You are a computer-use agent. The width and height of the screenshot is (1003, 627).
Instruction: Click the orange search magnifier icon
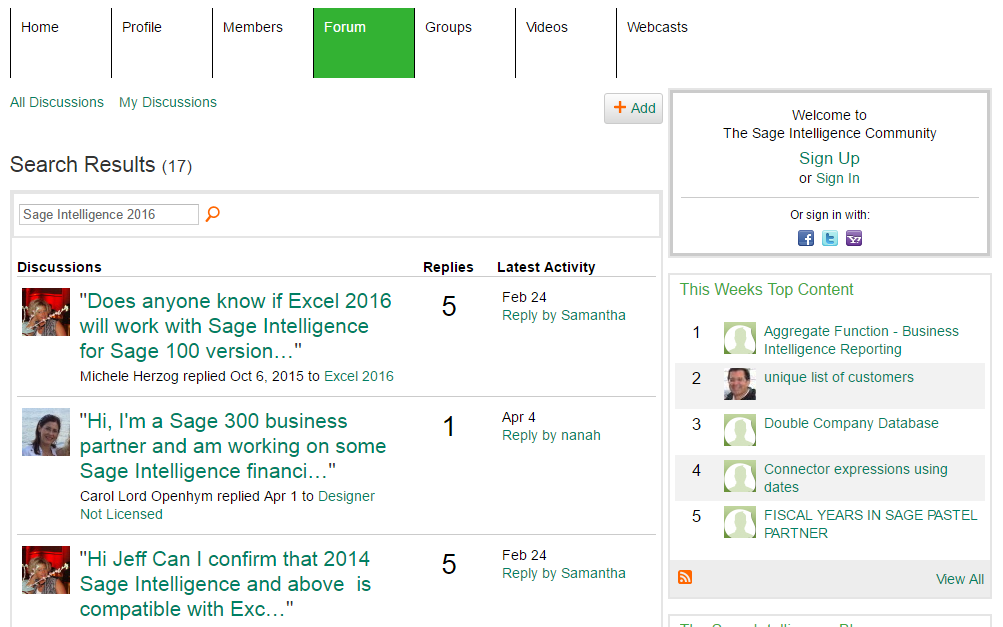pyautogui.click(x=213, y=214)
